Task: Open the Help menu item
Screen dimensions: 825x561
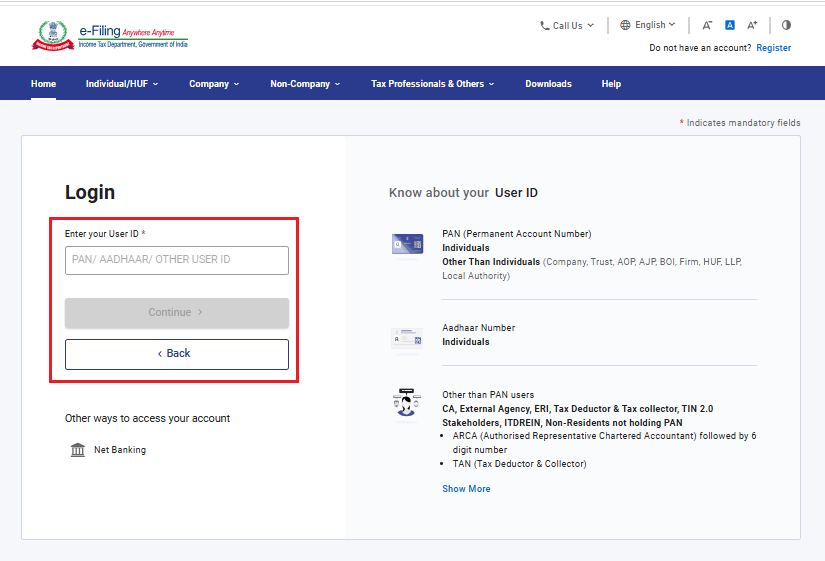Action: [611, 84]
